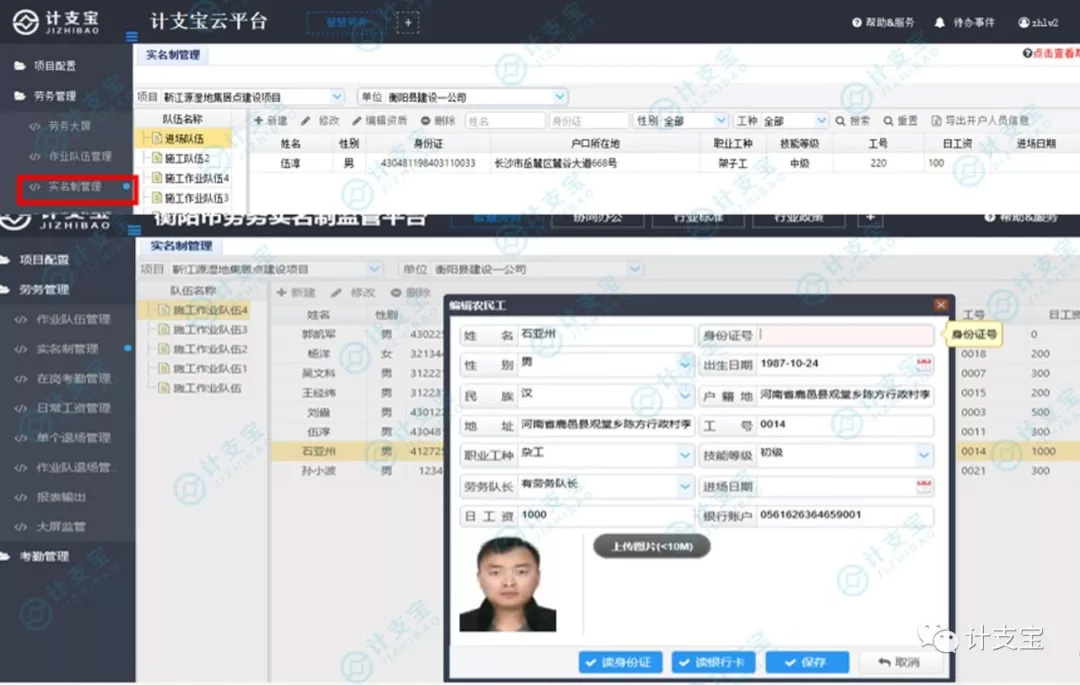Click the 姓名 field with 石亚州
This screenshot has height=685, width=1080.
605,335
